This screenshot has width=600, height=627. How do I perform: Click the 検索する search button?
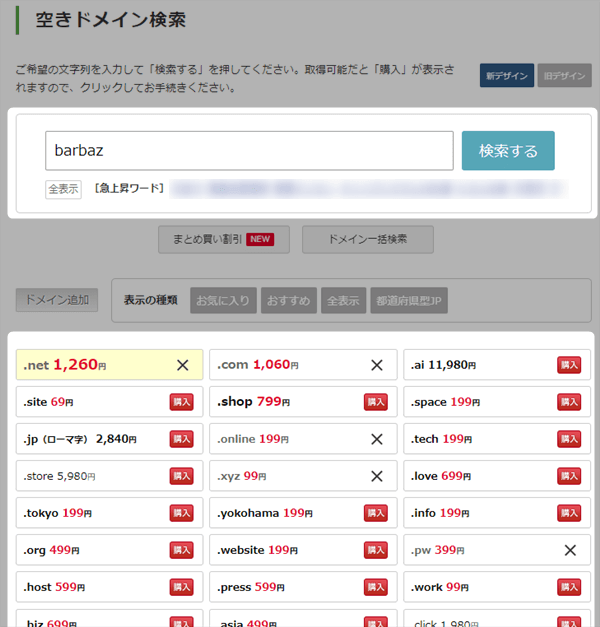(x=508, y=151)
